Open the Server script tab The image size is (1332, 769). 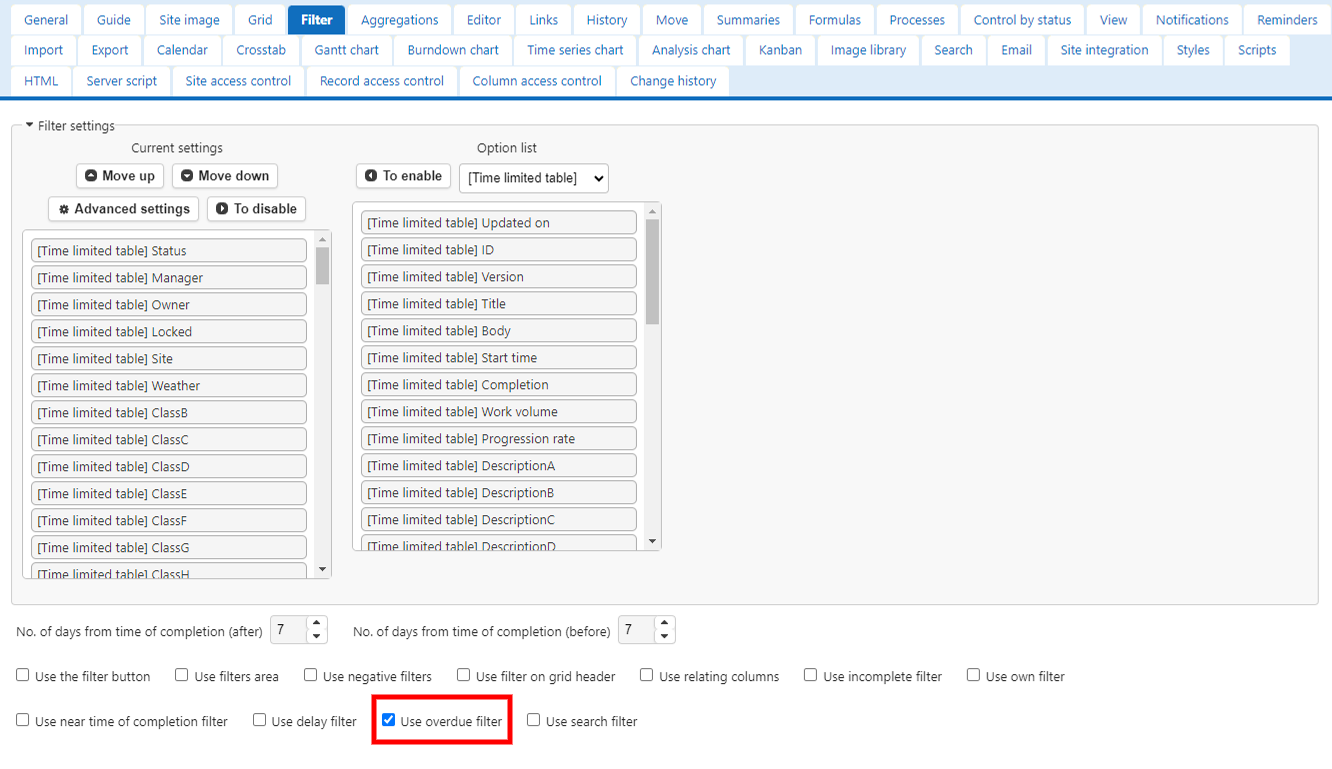tap(122, 81)
